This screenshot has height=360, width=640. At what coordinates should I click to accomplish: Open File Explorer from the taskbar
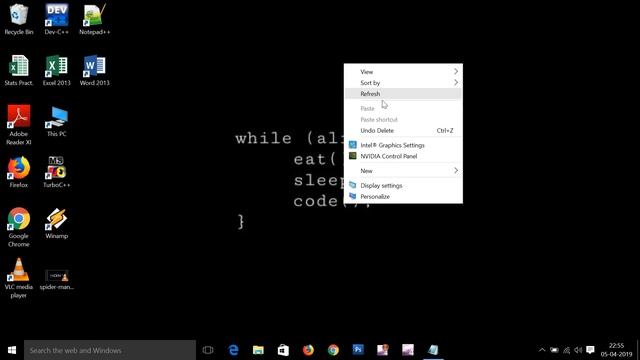(258, 350)
